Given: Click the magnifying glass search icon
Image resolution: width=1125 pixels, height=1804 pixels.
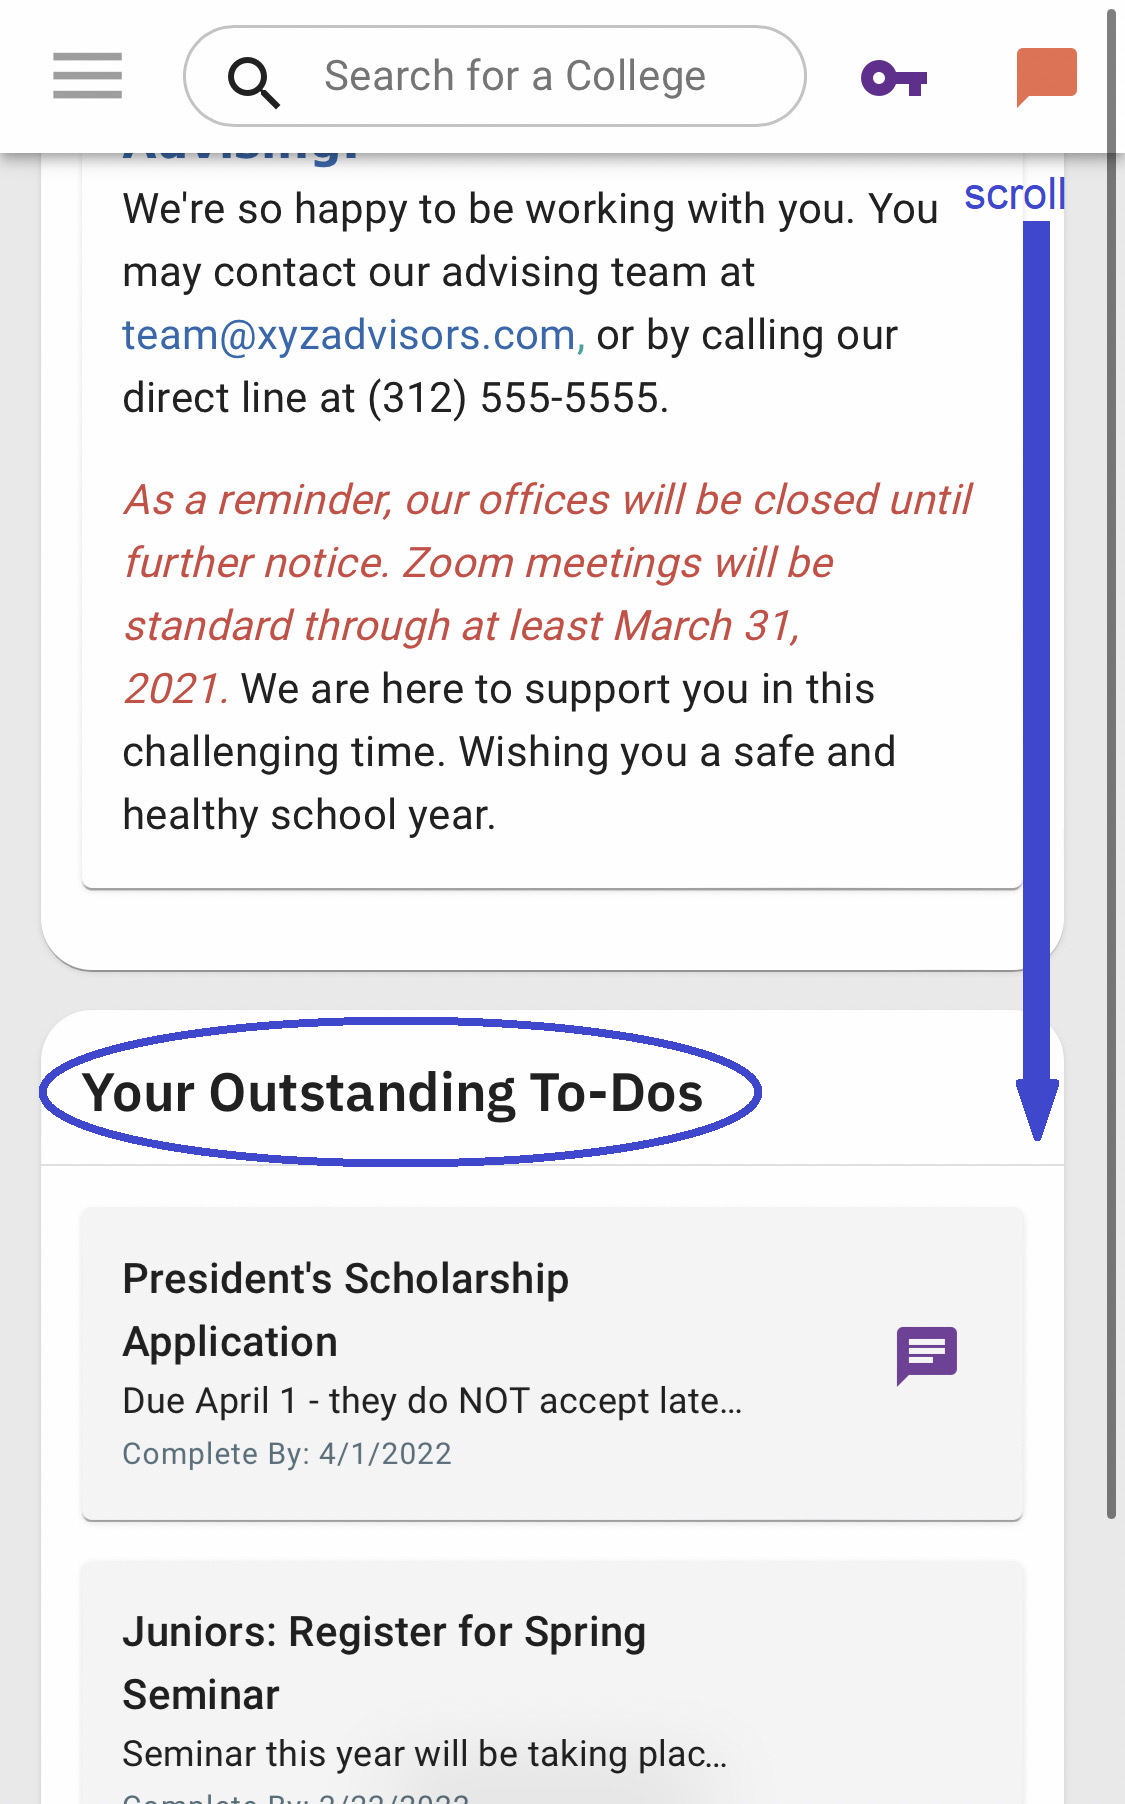Looking at the screenshot, I should (x=254, y=81).
